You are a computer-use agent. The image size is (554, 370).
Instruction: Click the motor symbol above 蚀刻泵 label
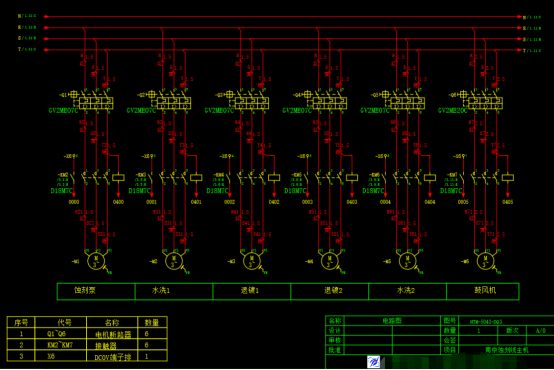click(96, 262)
